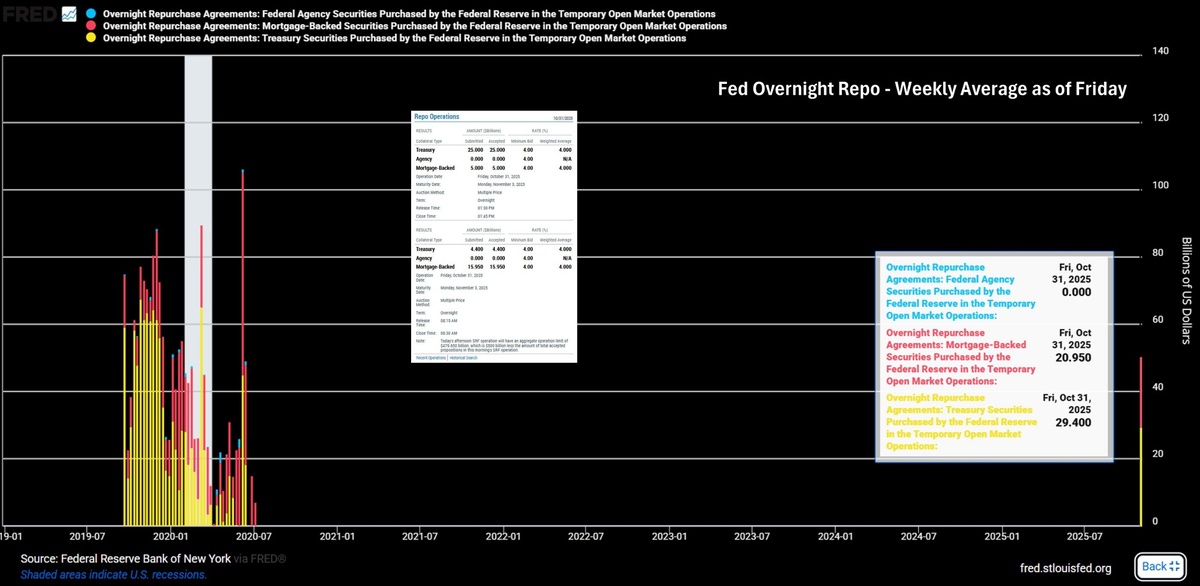Click the Billions of US Dollars axis title

point(1186,291)
